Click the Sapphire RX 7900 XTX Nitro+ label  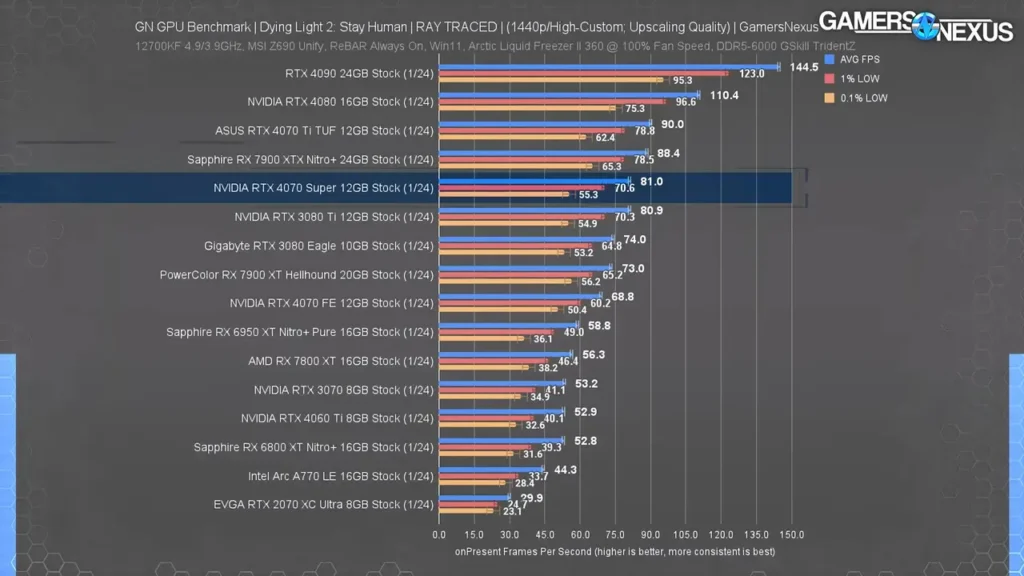tap(310, 159)
